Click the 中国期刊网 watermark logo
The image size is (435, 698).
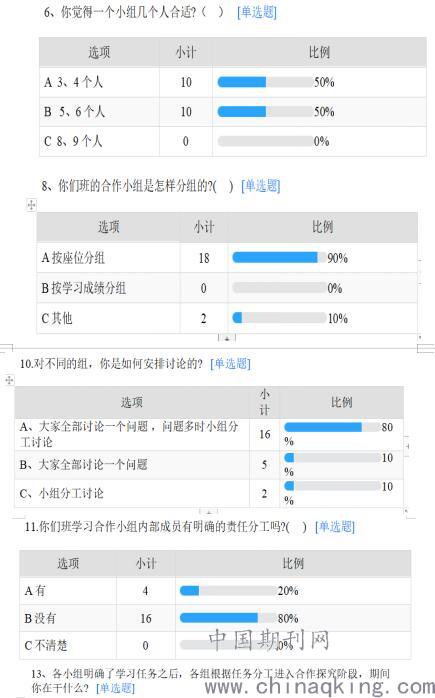pos(269,641)
